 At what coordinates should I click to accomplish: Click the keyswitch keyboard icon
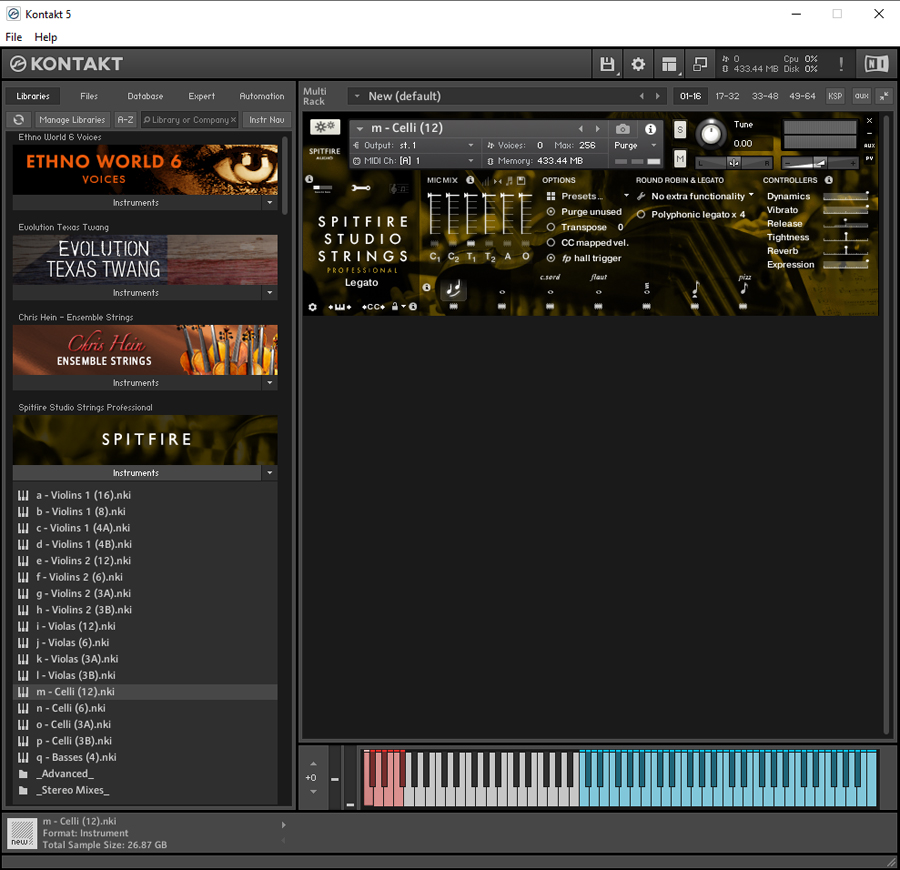339,307
